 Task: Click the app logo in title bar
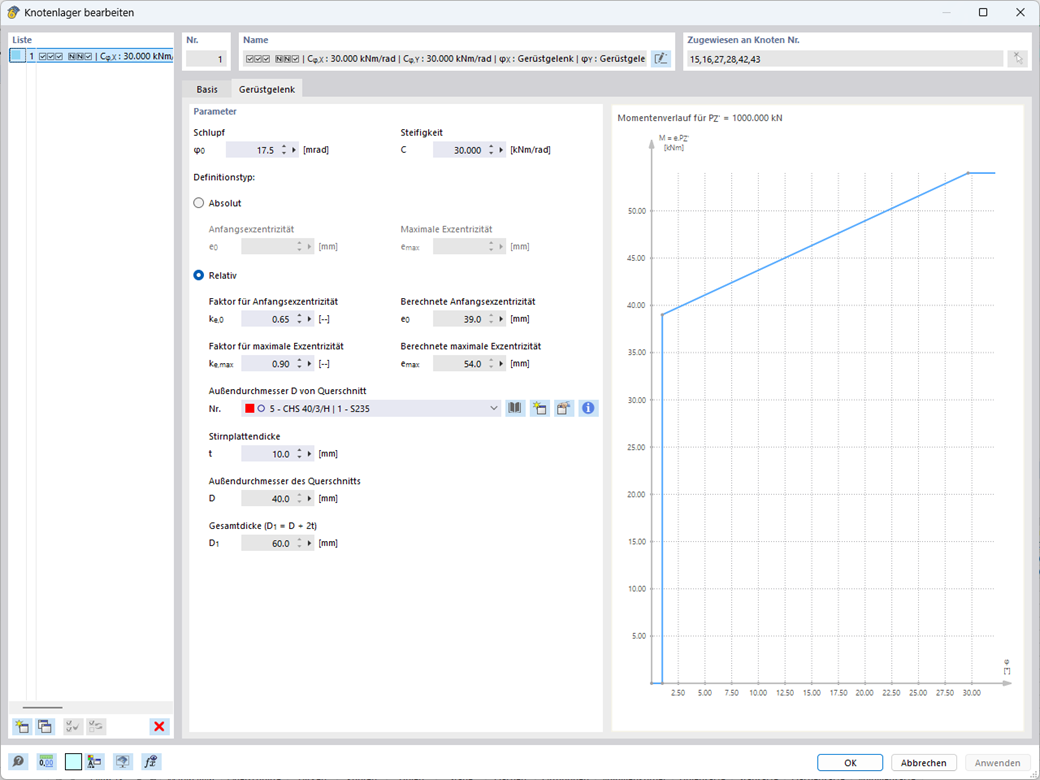pyautogui.click(x=13, y=12)
